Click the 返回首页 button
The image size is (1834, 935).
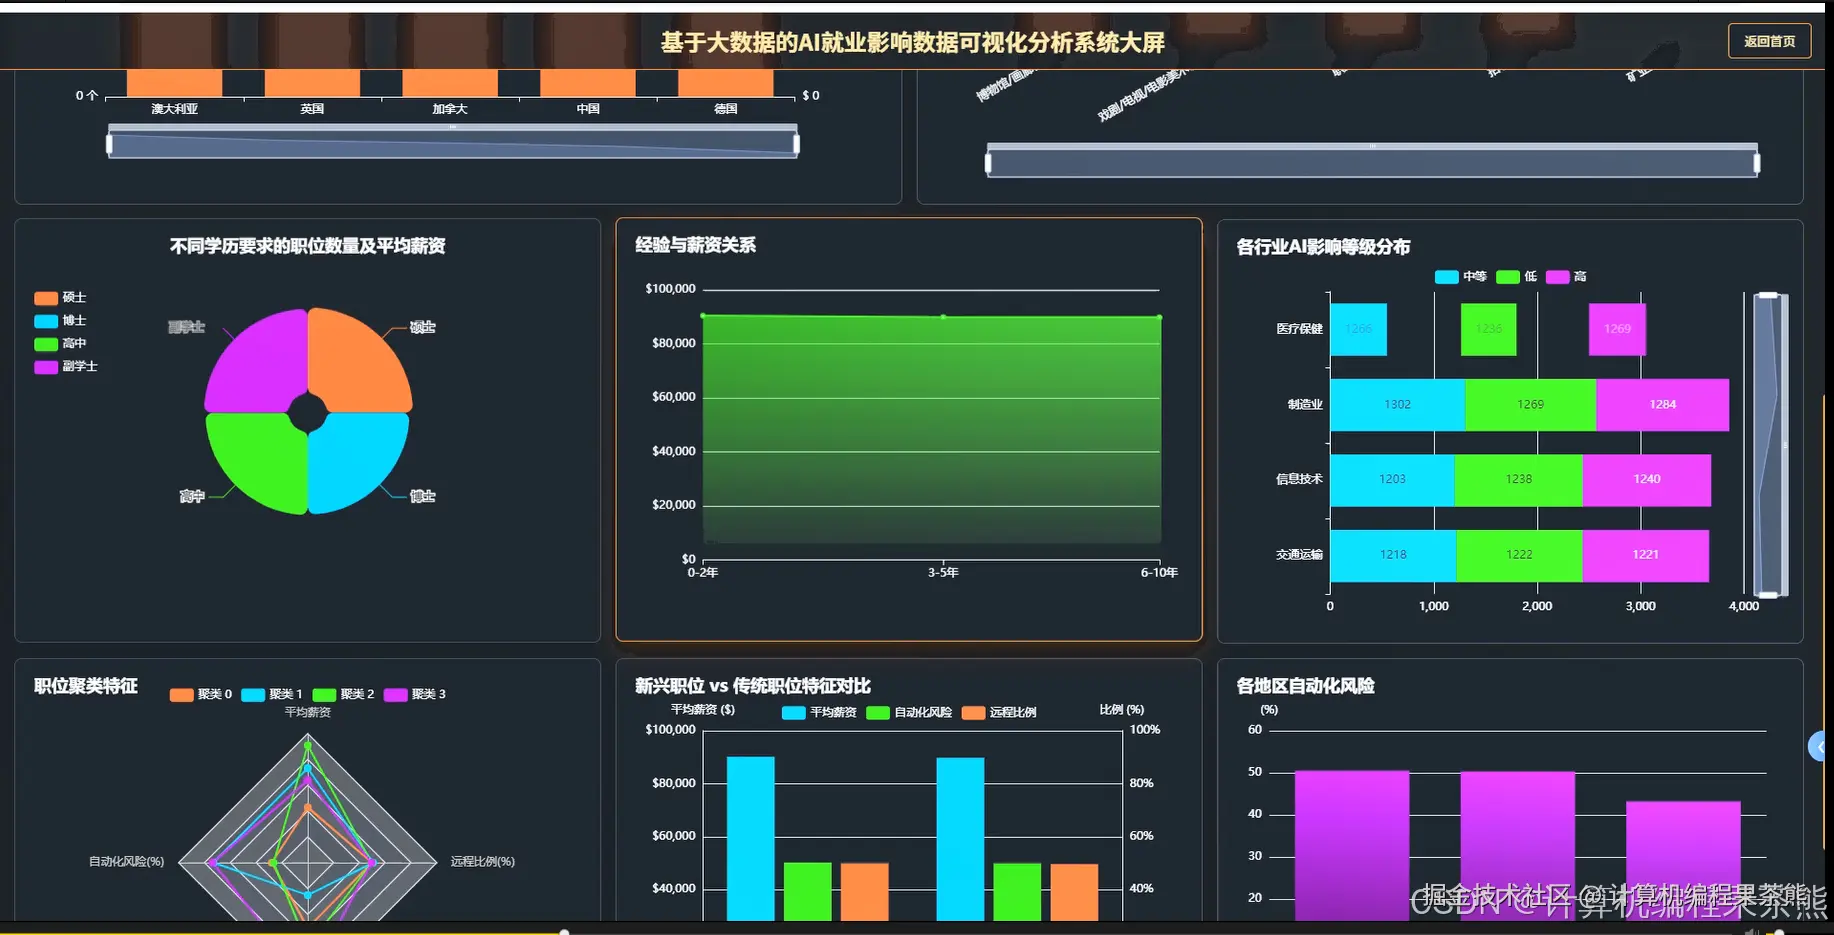[1769, 41]
